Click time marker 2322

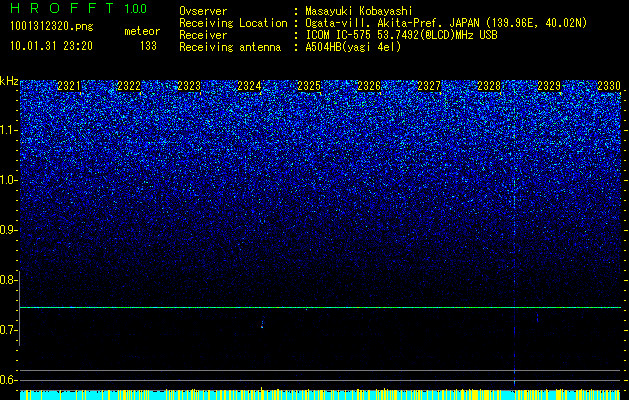[x=129, y=86]
